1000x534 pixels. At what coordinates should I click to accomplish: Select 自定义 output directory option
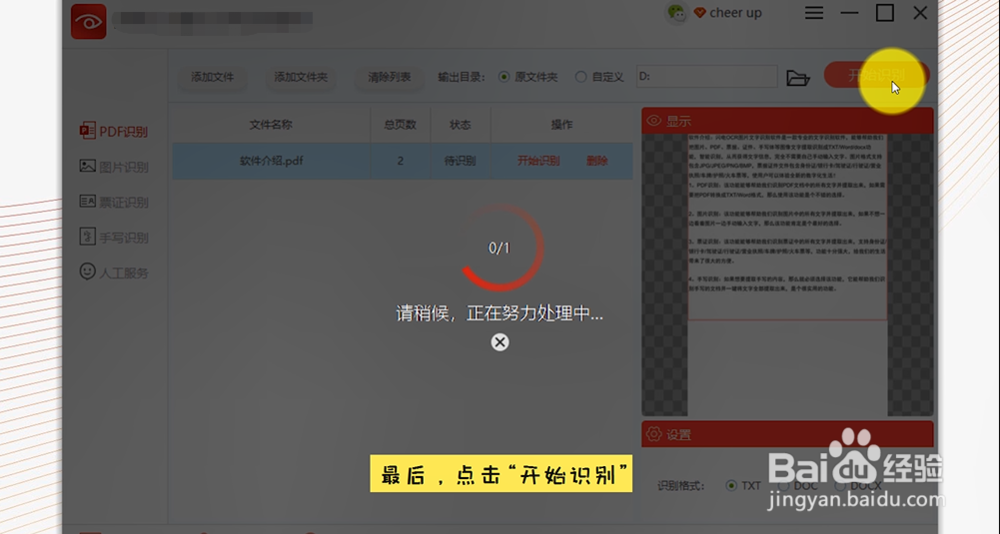point(599,77)
